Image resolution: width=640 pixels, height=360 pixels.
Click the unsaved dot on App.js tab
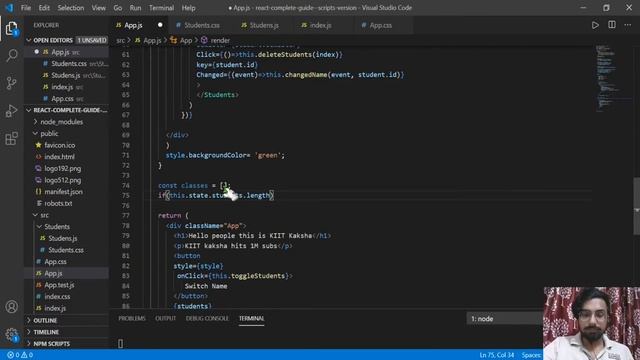pyautogui.click(x=160, y=25)
